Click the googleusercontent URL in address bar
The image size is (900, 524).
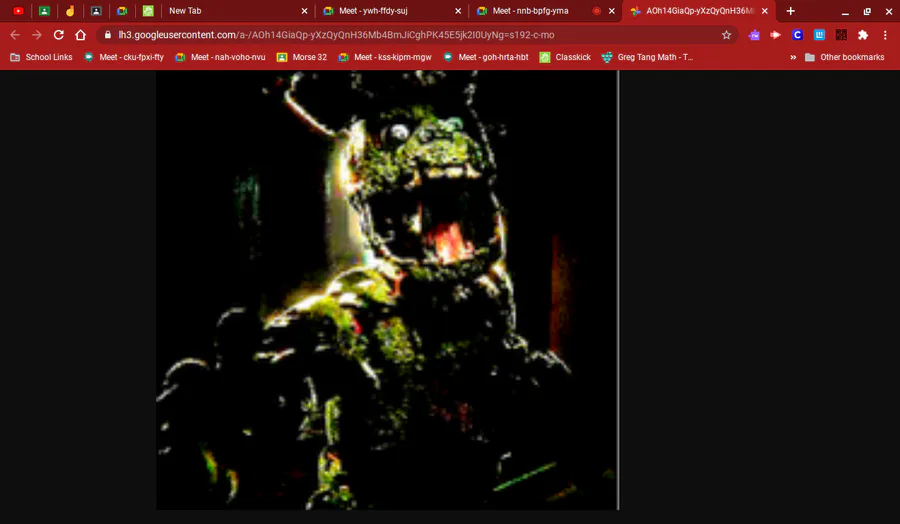click(336, 35)
